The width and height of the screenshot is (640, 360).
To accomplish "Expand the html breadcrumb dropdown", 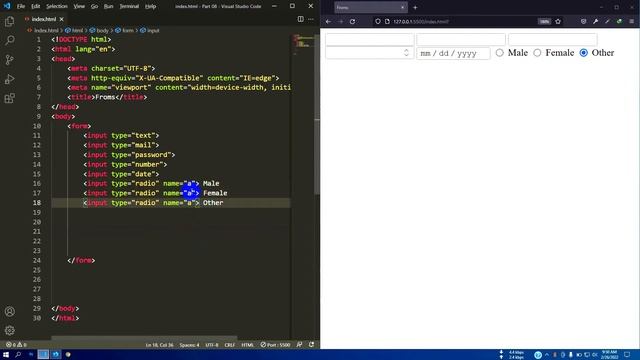I will pos(74,30).
